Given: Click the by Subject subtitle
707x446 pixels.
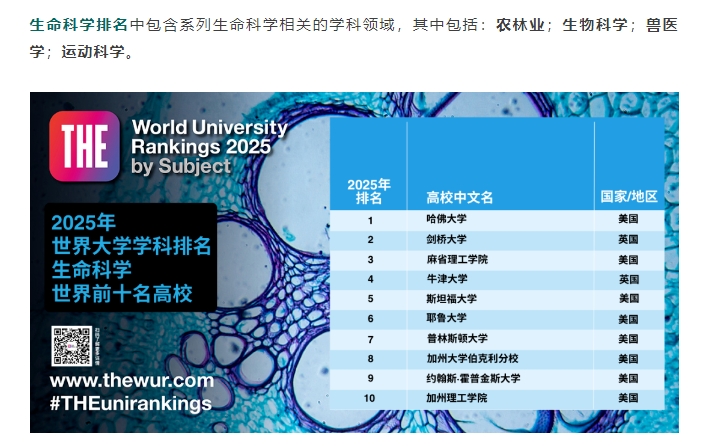Looking at the screenshot, I should 181,167.
